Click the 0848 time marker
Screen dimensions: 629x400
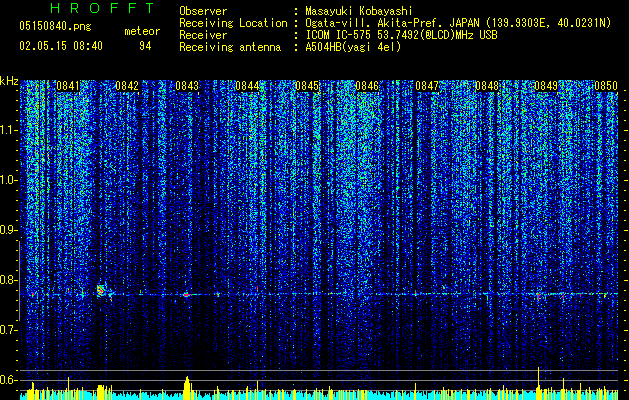[487, 86]
